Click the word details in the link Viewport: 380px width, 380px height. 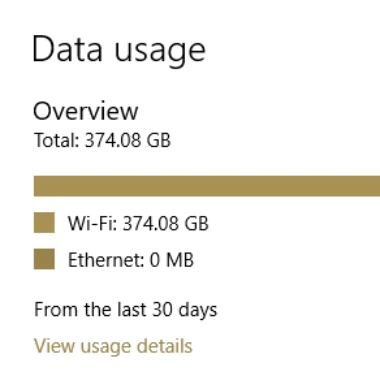165,346
